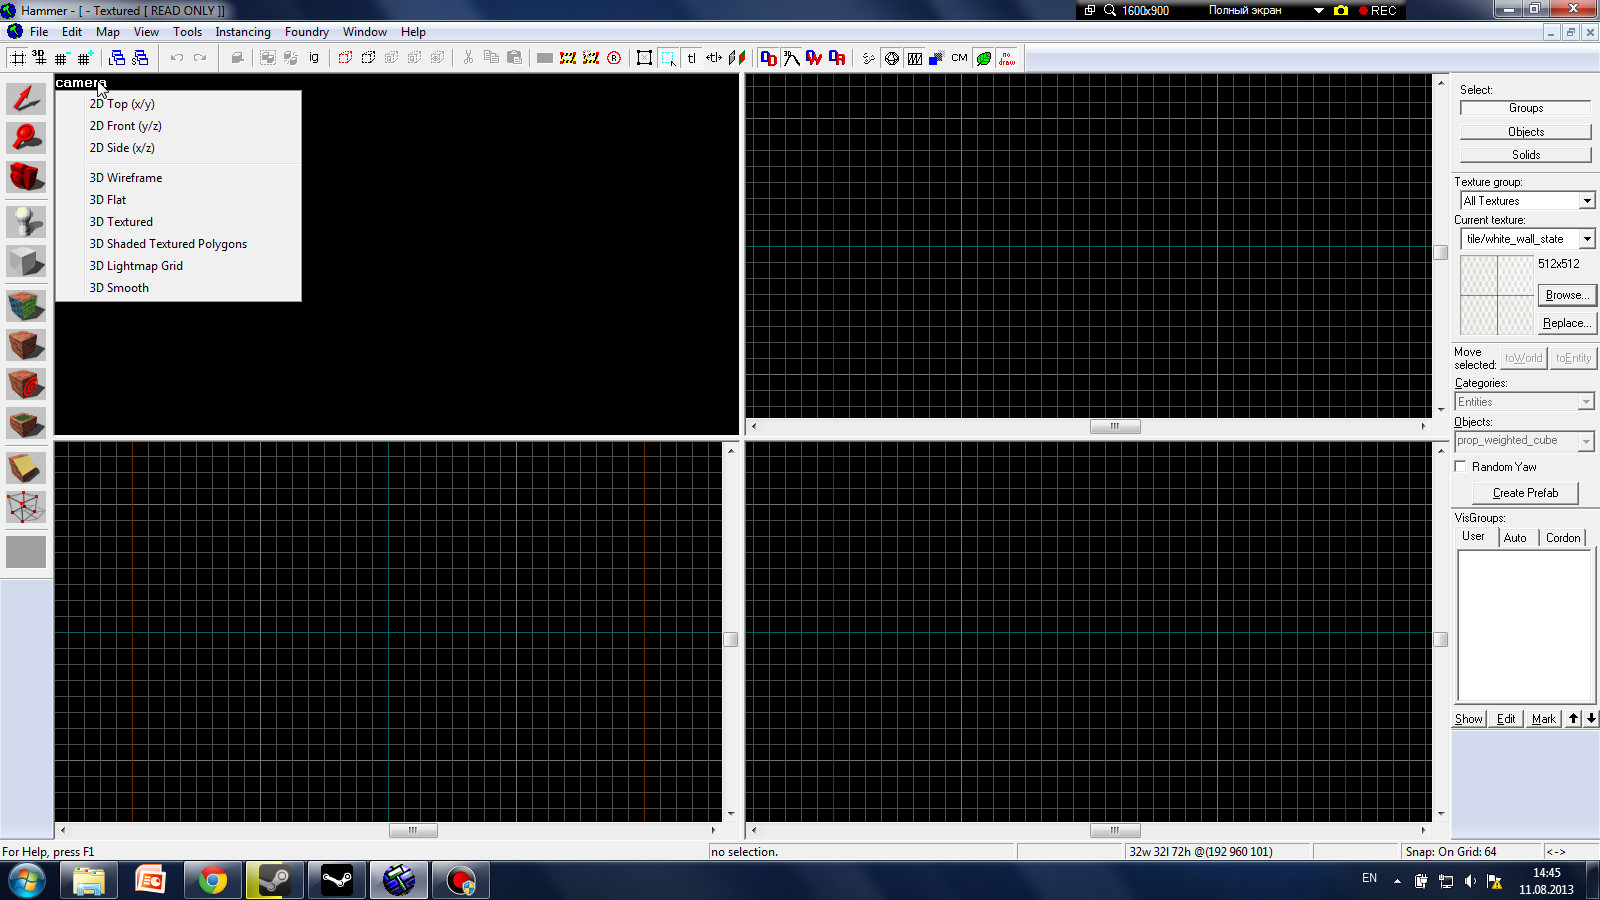Click the edit cordon bounds icon

pos(591,58)
